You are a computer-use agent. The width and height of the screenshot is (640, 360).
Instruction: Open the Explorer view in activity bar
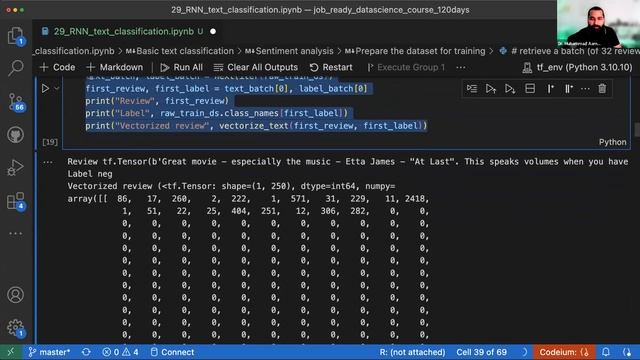[x=16, y=36]
